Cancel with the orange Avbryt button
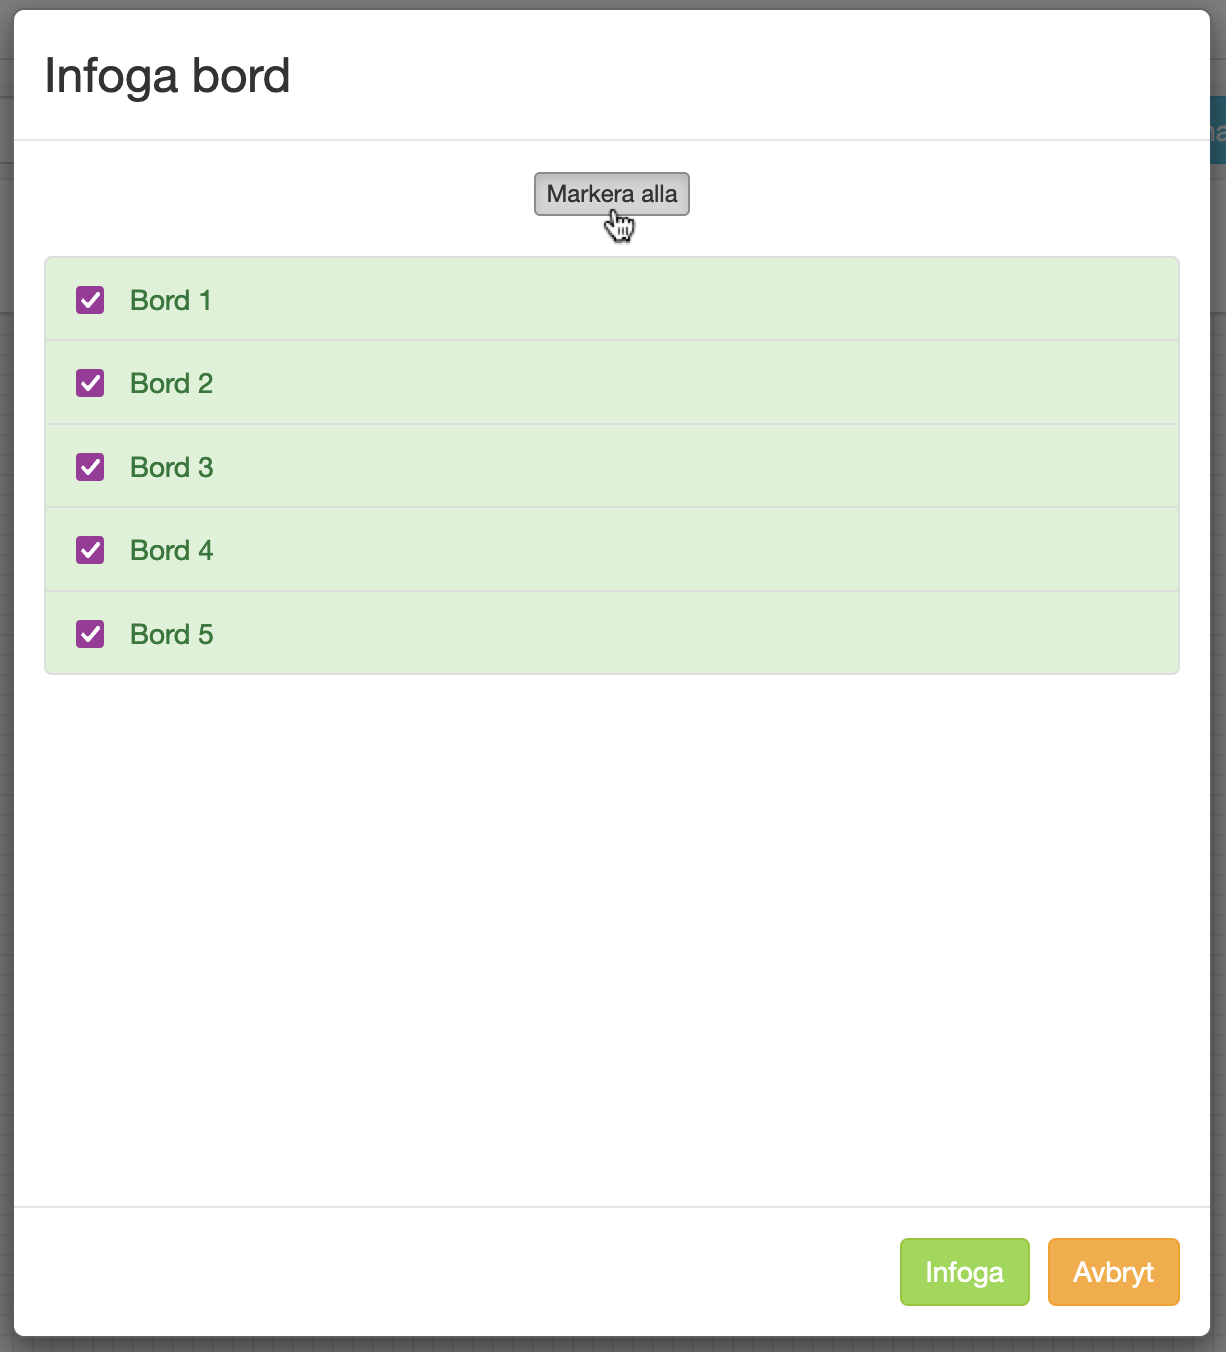 coord(1113,1272)
